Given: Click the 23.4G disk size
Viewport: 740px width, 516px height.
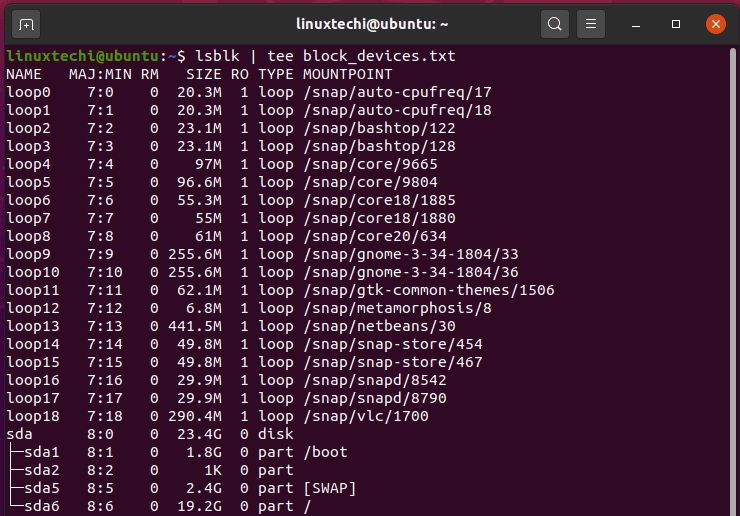Looking at the screenshot, I should (x=199, y=434).
